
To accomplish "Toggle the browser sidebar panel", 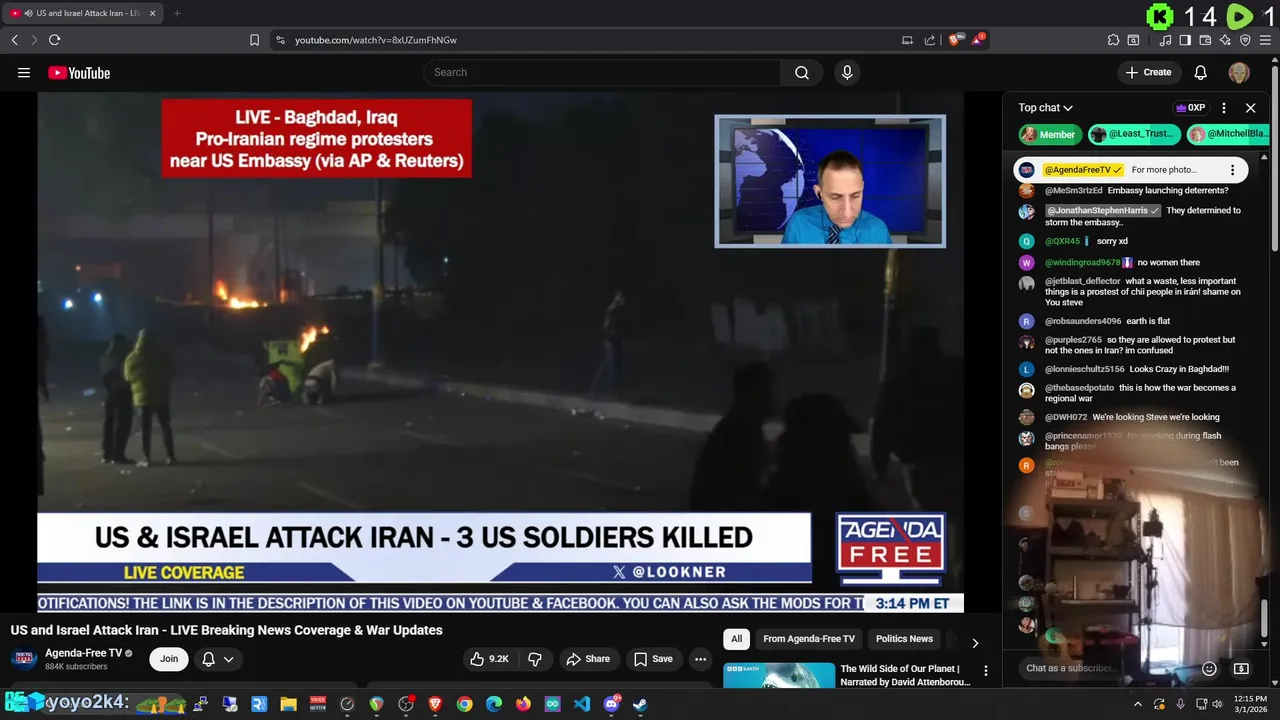I will (x=1185, y=40).
